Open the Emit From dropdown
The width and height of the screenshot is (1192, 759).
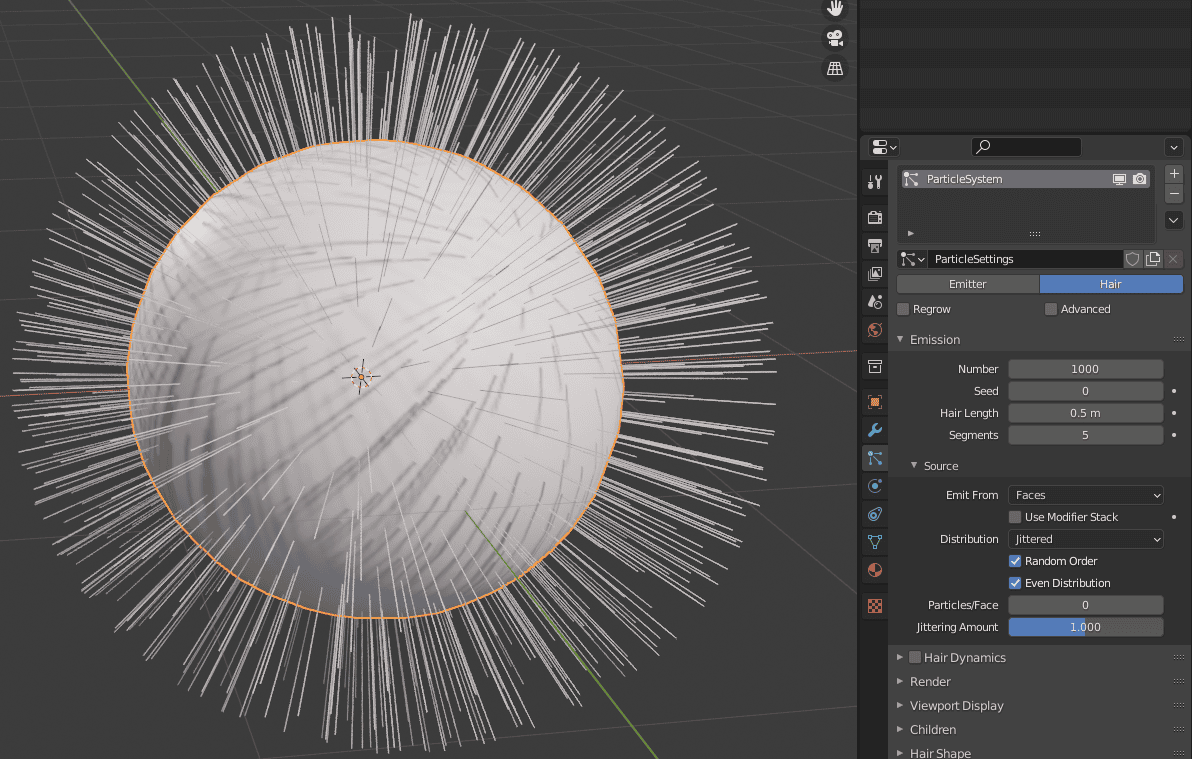point(1085,495)
